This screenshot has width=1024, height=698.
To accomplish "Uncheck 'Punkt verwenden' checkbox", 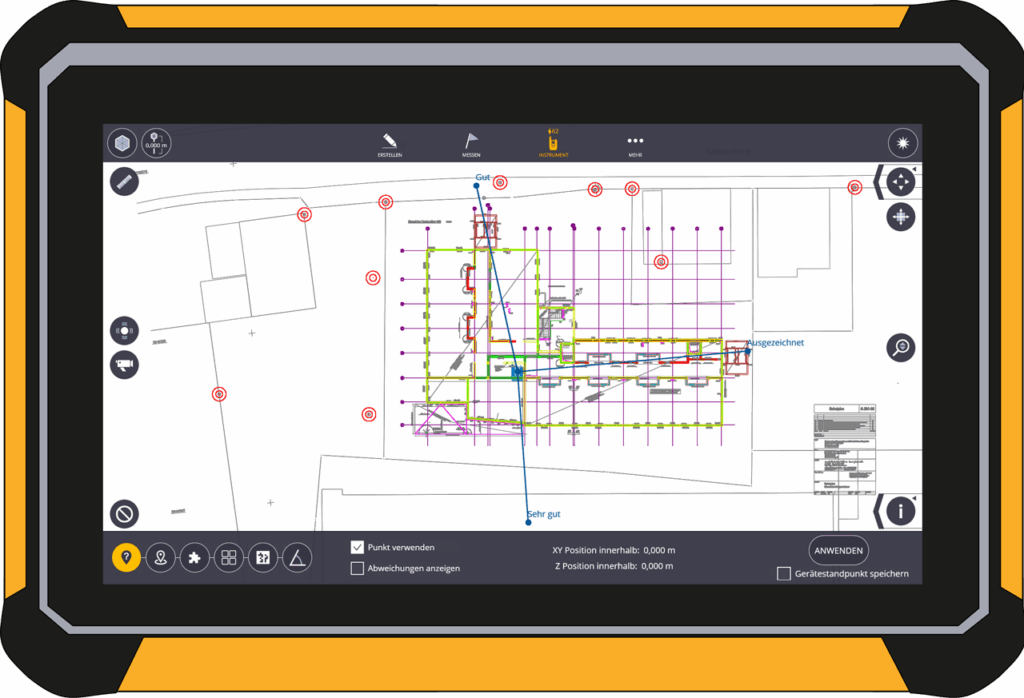I will tap(357, 547).
